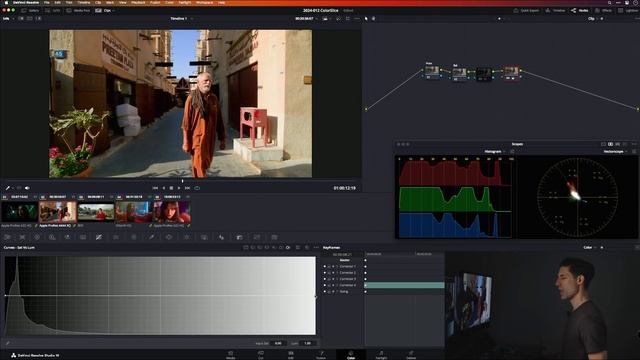Open the File menu
This screenshot has width=640, height=360.
click(47, 2)
